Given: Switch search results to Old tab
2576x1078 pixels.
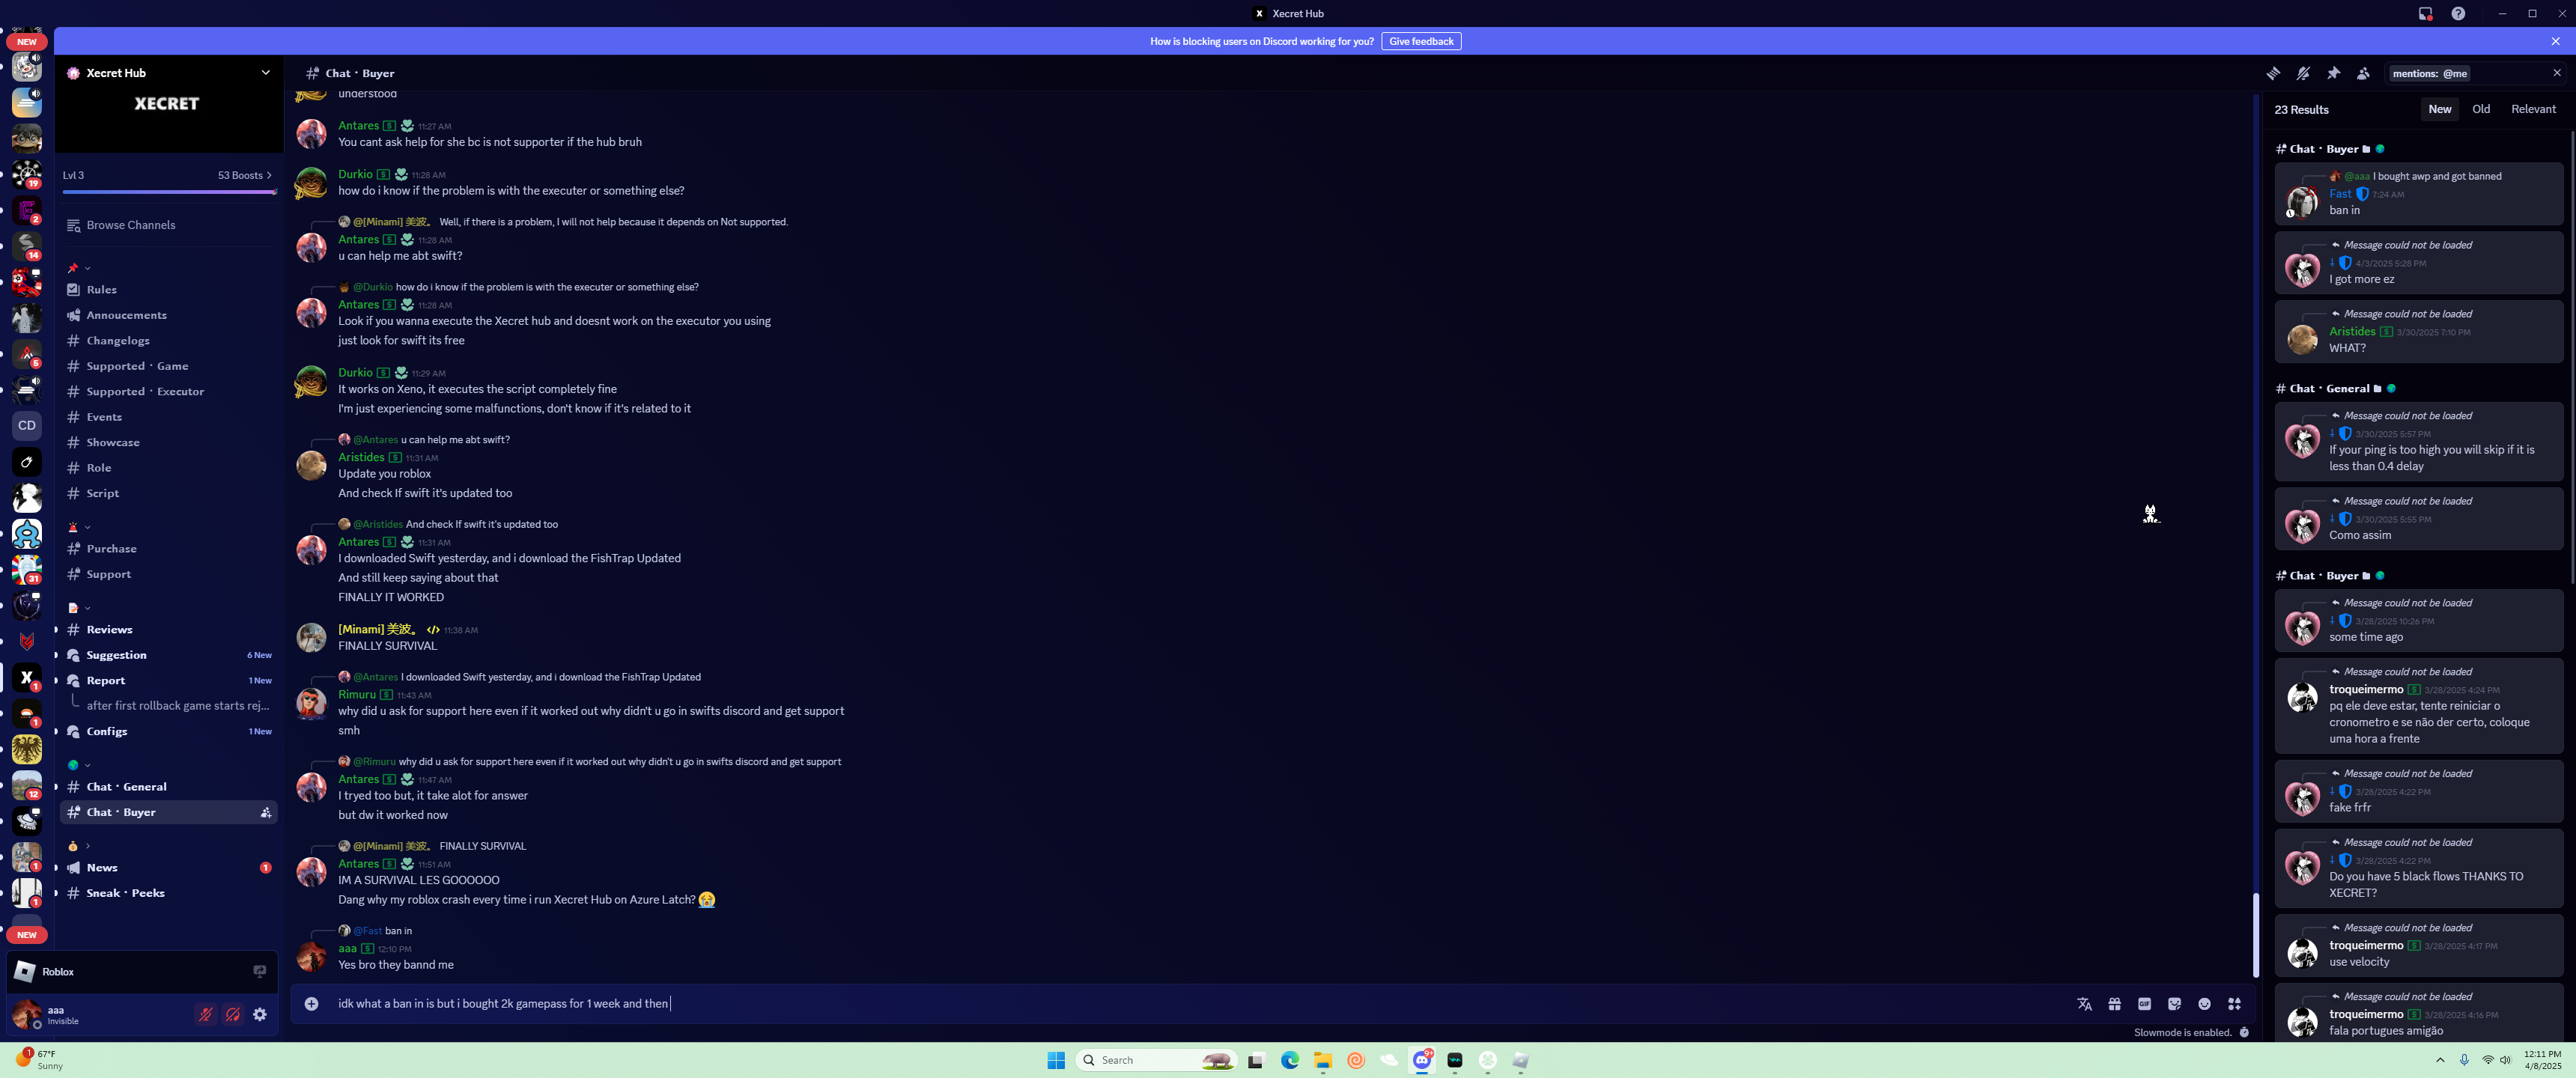Looking at the screenshot, I should coord(2480,109).
